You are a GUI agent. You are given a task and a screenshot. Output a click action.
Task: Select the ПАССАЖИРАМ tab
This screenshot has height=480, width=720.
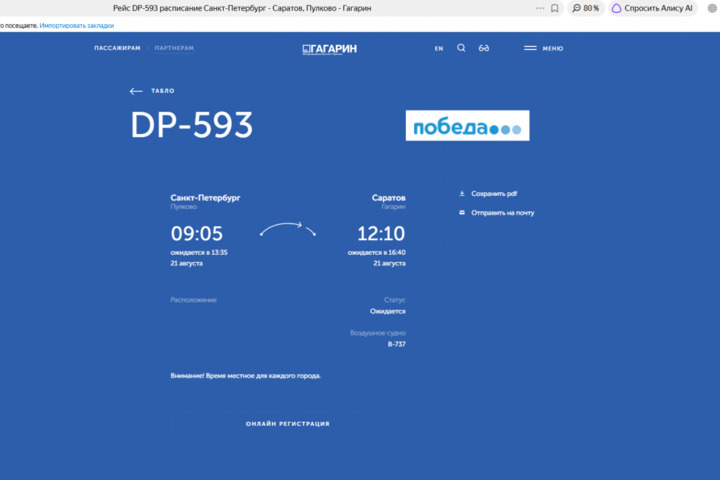pos(117,48)
